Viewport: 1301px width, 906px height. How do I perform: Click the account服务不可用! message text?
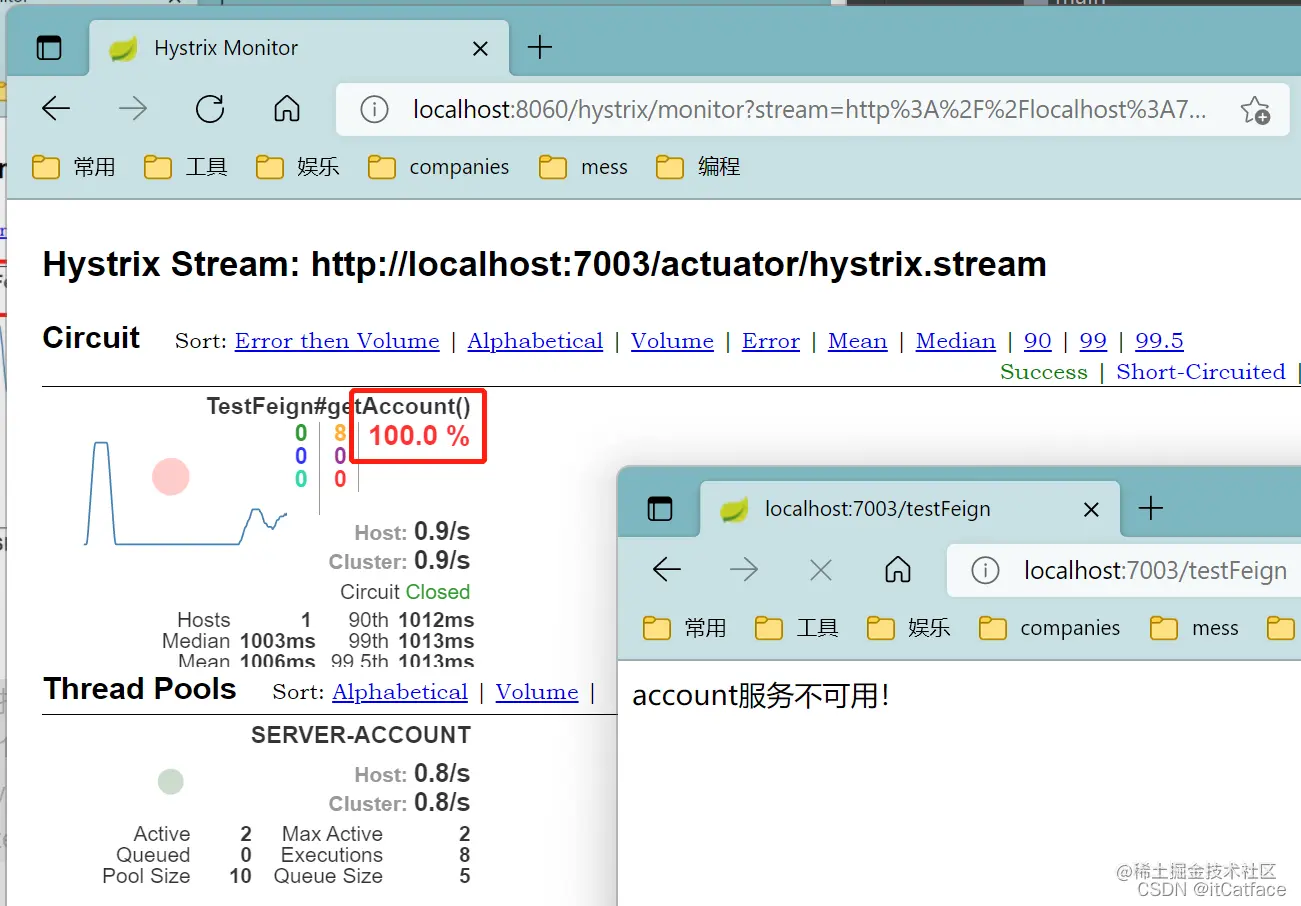point(761,695)
